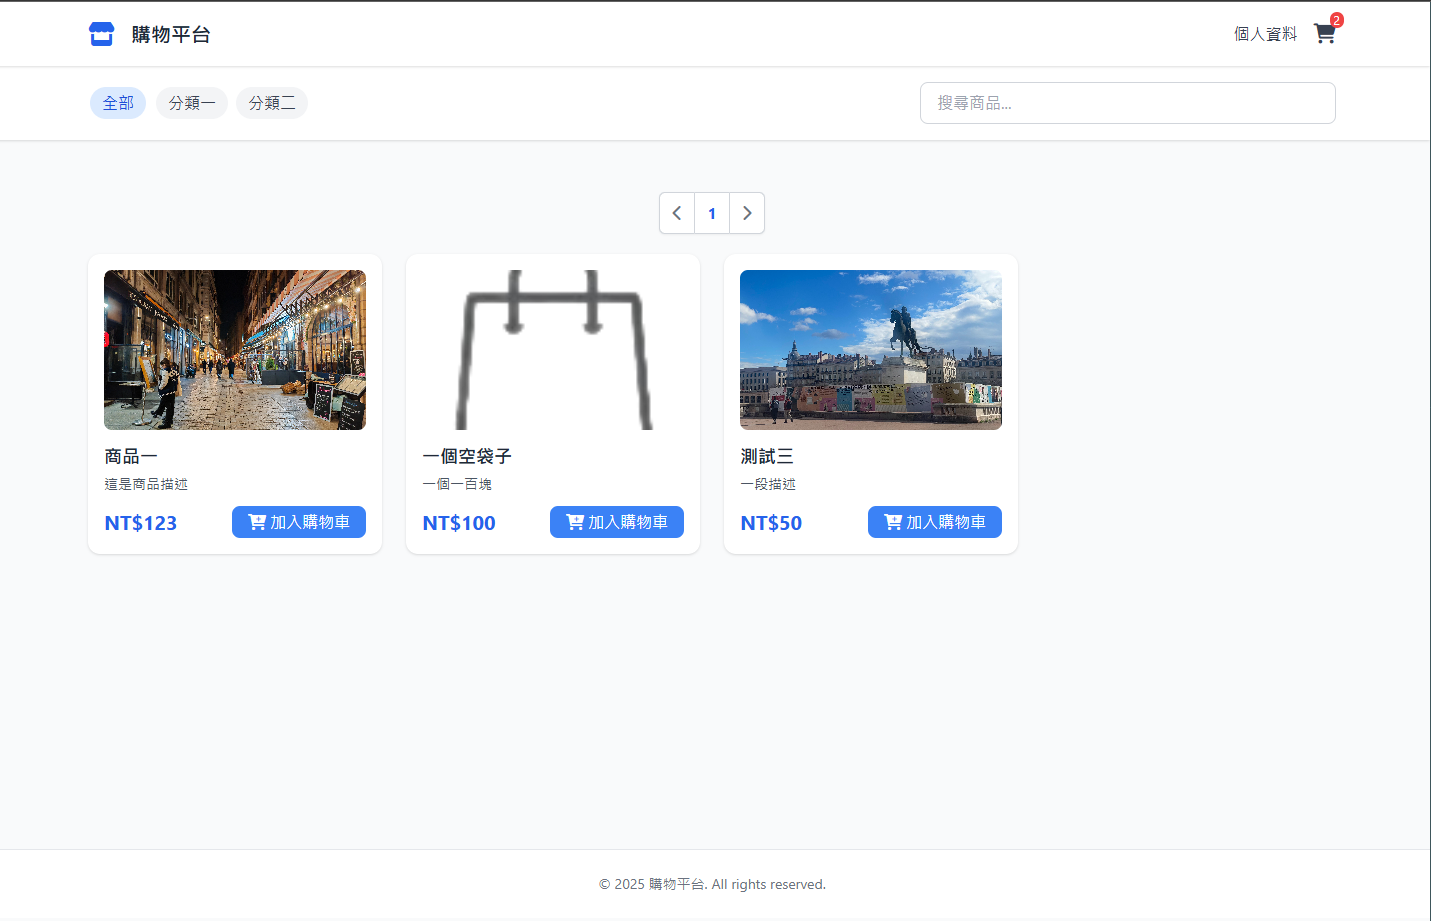Click the 購物平台 site title

pos(171,34)
